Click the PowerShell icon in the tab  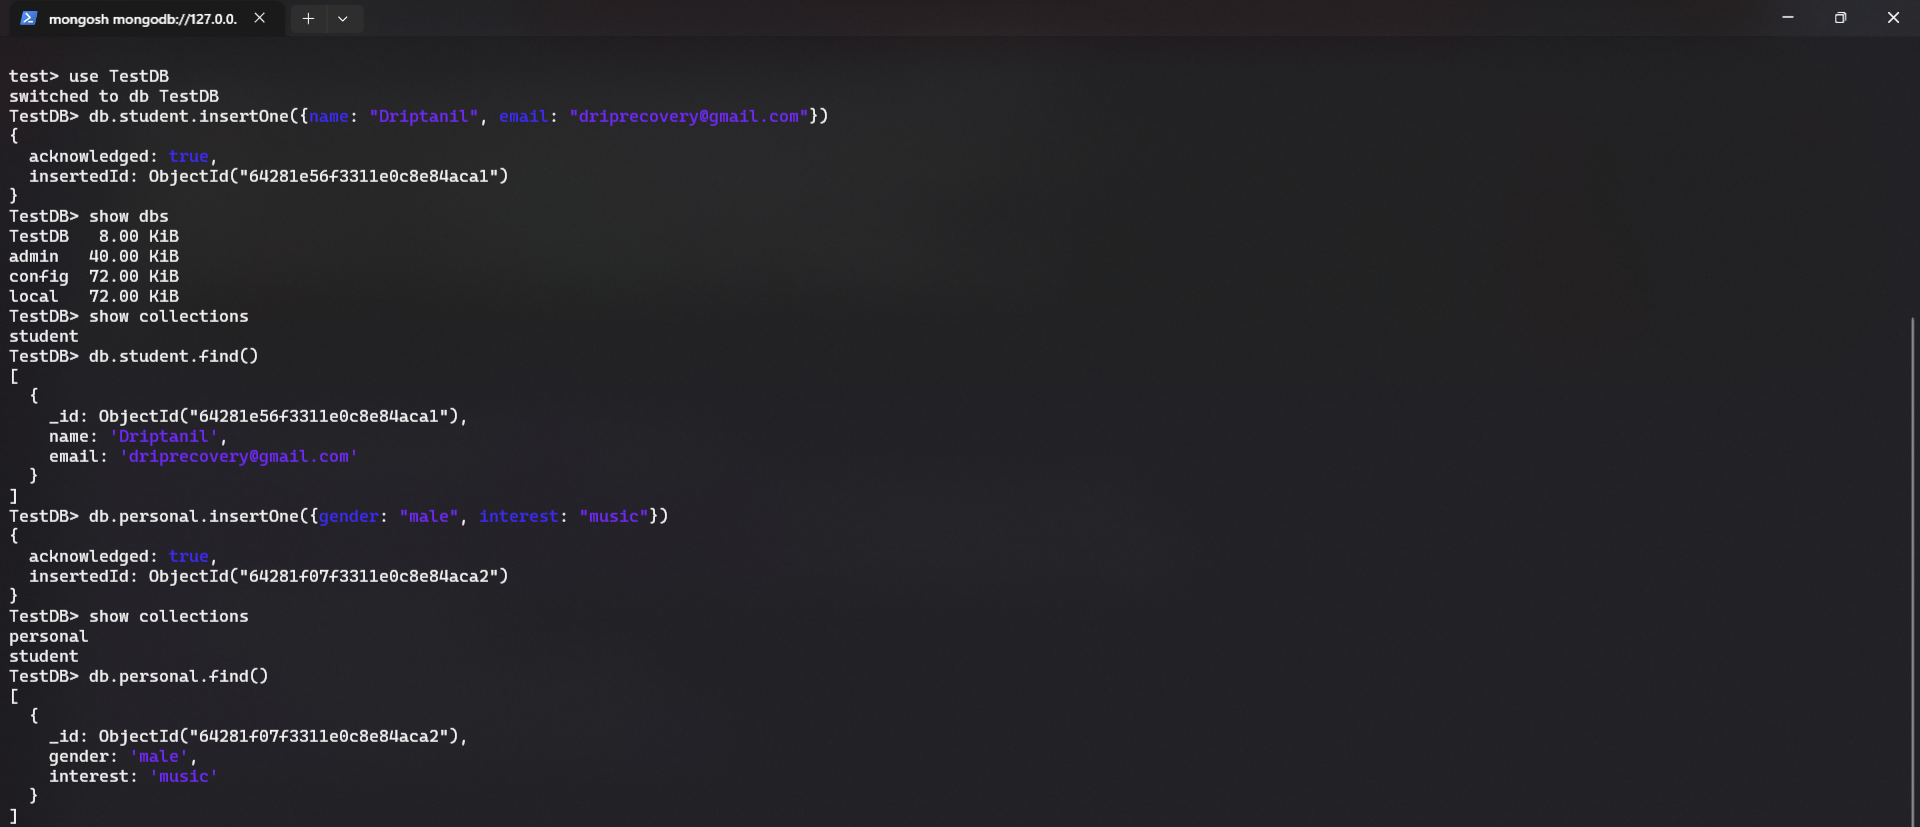(x=28, y=18)
